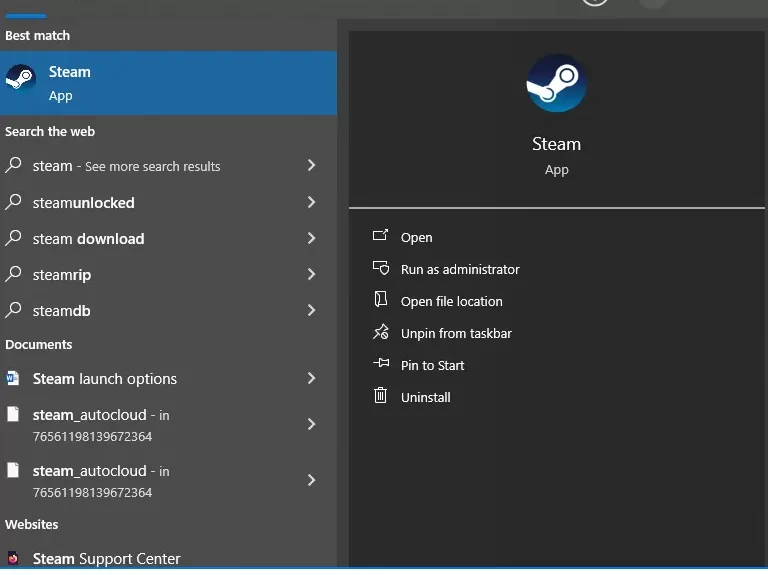Click second steam_autocloud file name
768x575 pixels.
pos(90,471)
